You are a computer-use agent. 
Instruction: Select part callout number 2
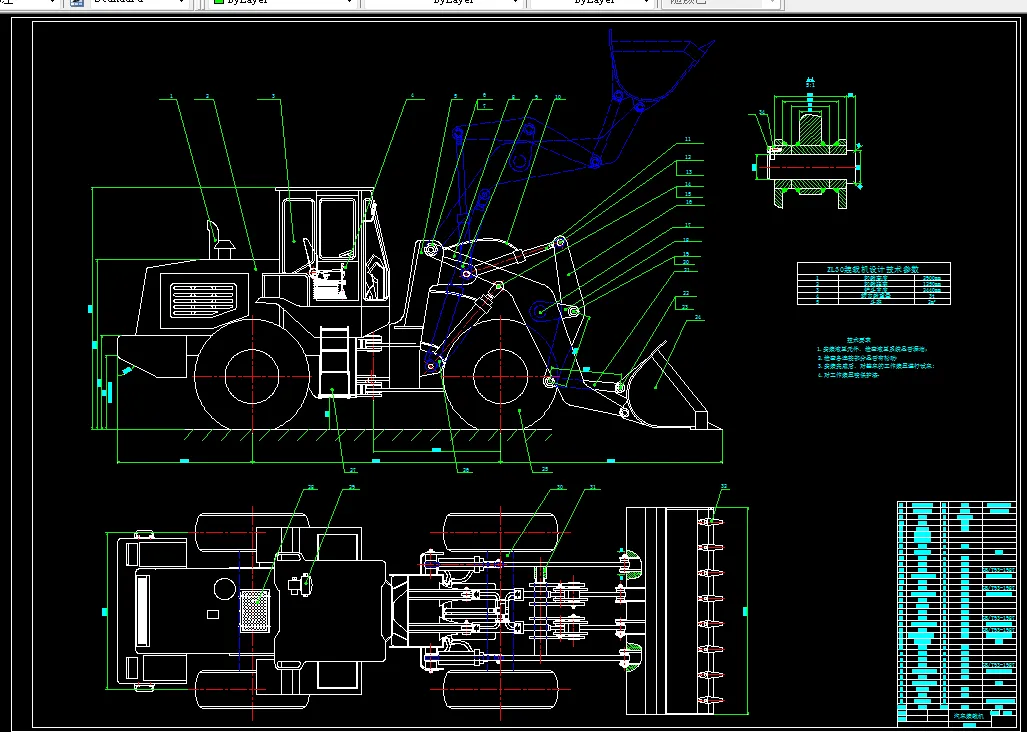[x=207, y=96]
